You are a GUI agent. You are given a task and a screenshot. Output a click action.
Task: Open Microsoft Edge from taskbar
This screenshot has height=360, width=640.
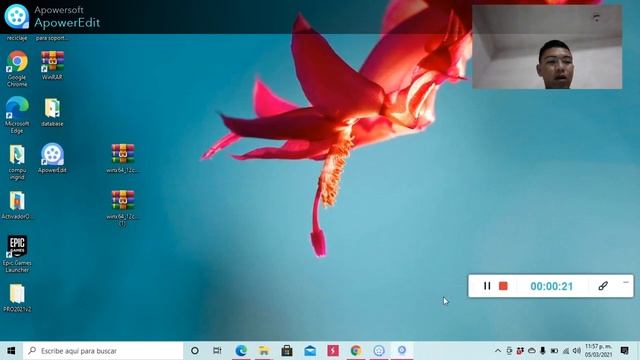click(x=241, y=351)
